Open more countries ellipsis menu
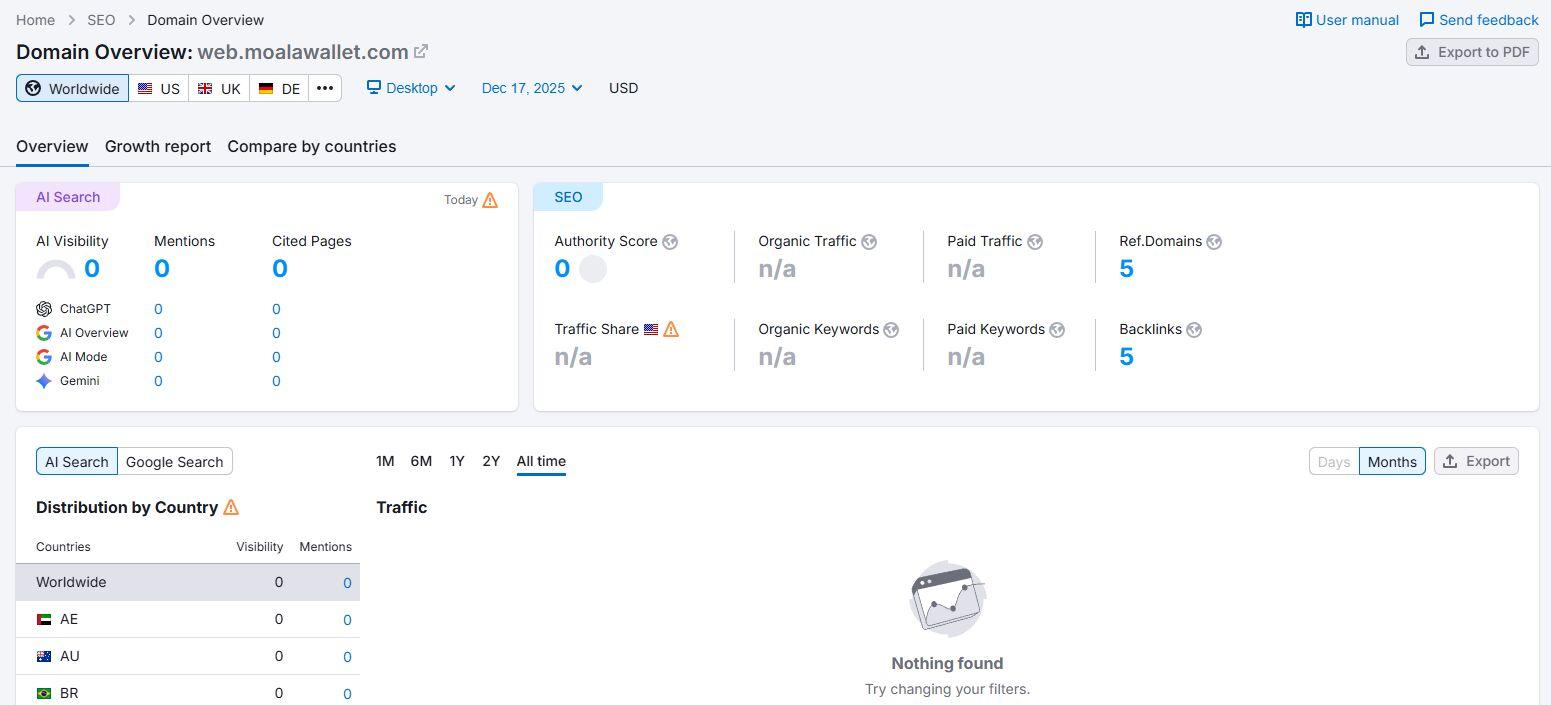This screenshot has height=705, width=1551. click(x=325, y=88)
